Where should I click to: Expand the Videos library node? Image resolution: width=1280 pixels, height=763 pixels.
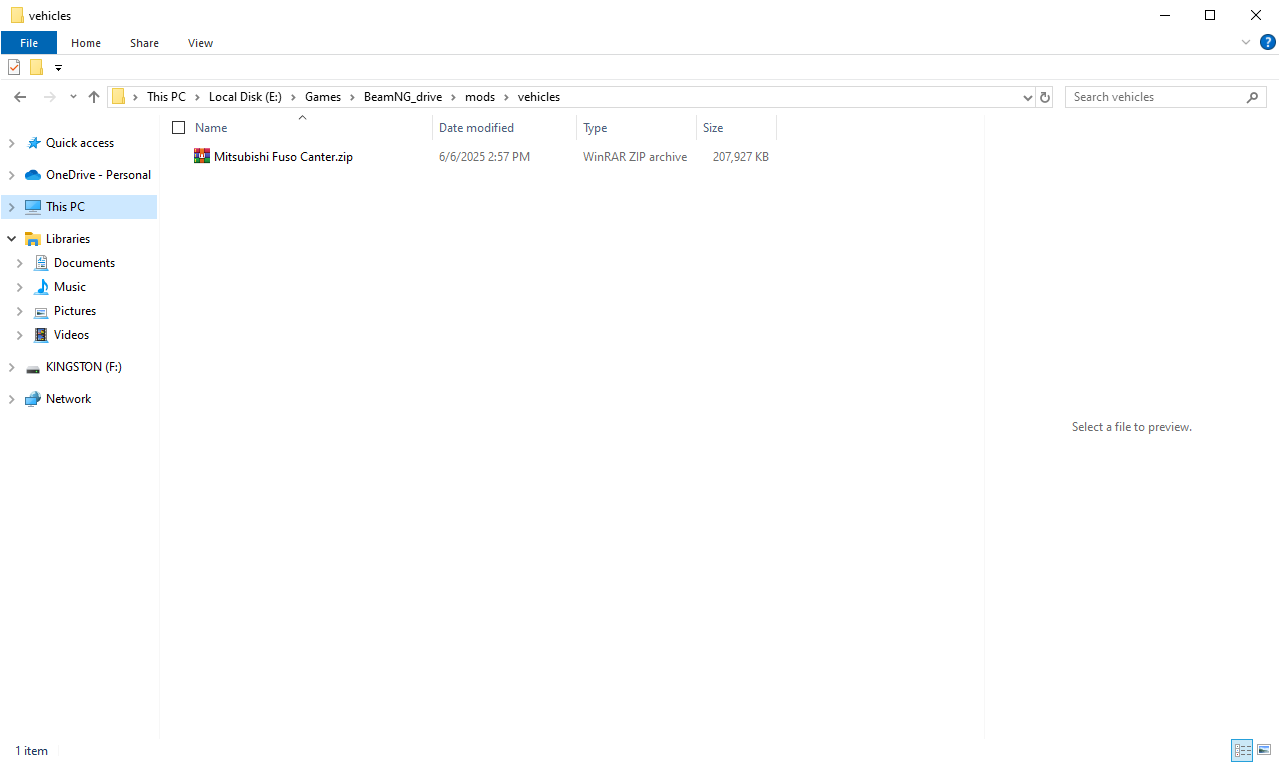[x=20, y=335]
